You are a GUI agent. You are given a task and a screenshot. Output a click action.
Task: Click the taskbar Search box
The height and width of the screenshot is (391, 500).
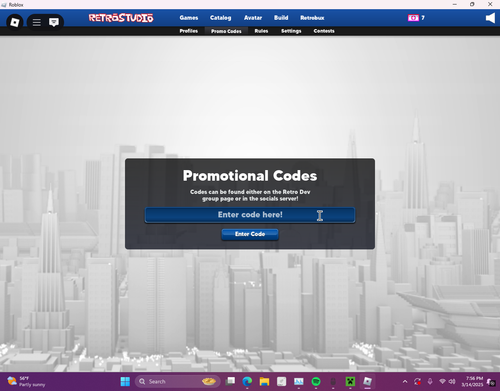[178, 381]
